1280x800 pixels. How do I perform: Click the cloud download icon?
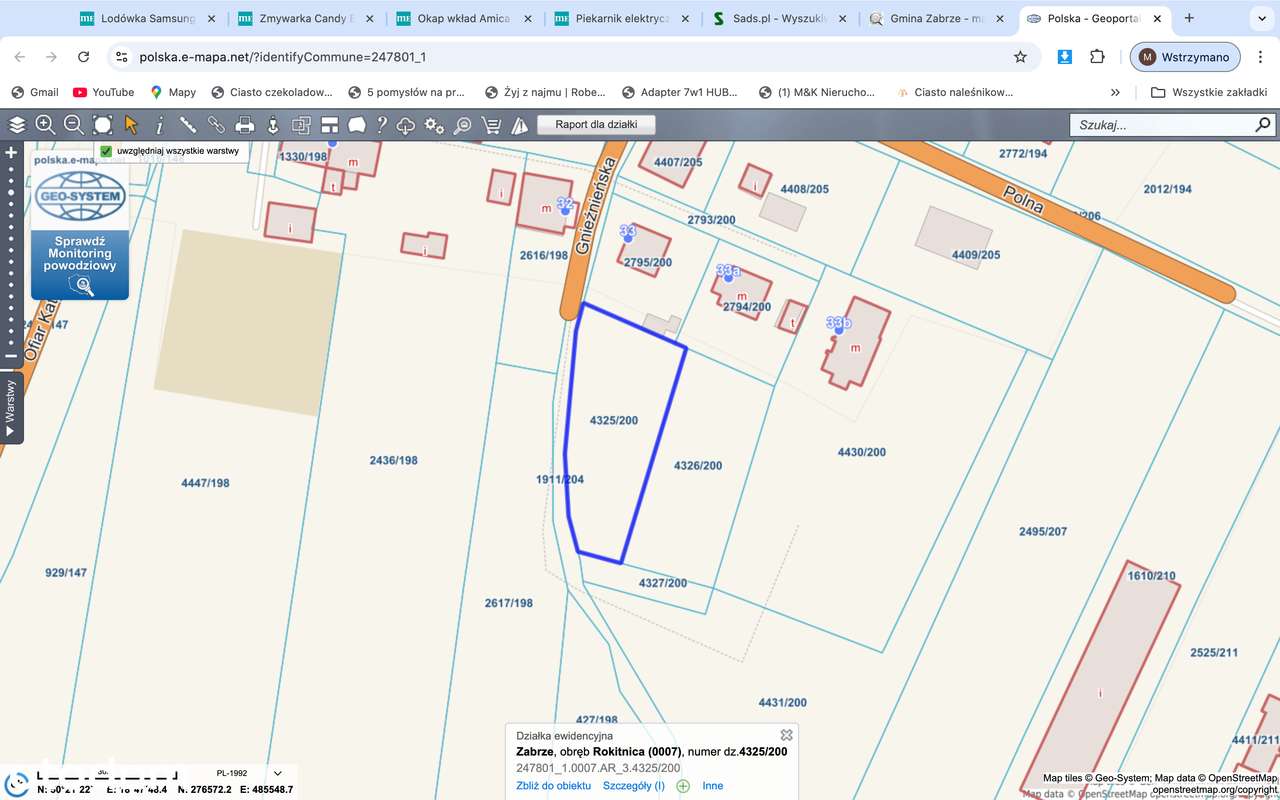pyautogui.click(x=406, y=125)
